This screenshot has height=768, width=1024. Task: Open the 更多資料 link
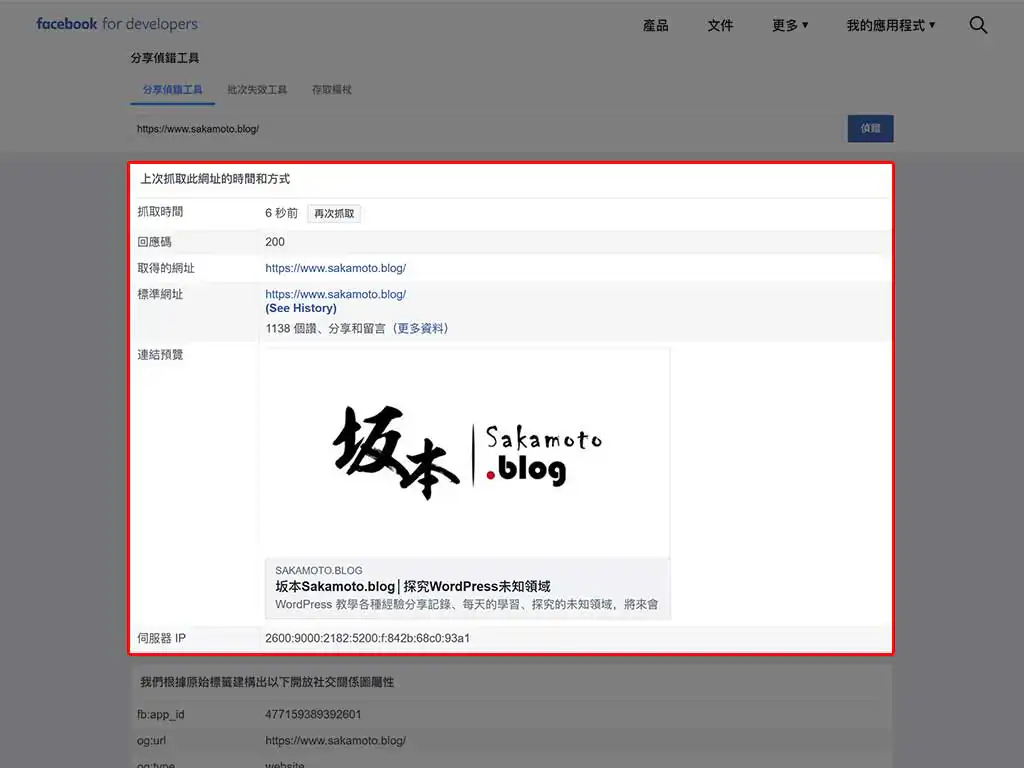tap(422, 328)
